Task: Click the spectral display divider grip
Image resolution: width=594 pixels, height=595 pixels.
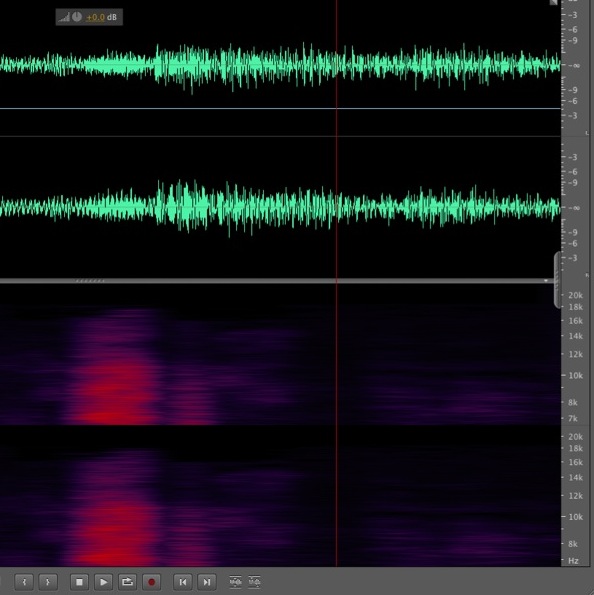Action: [x=90, y=281]
